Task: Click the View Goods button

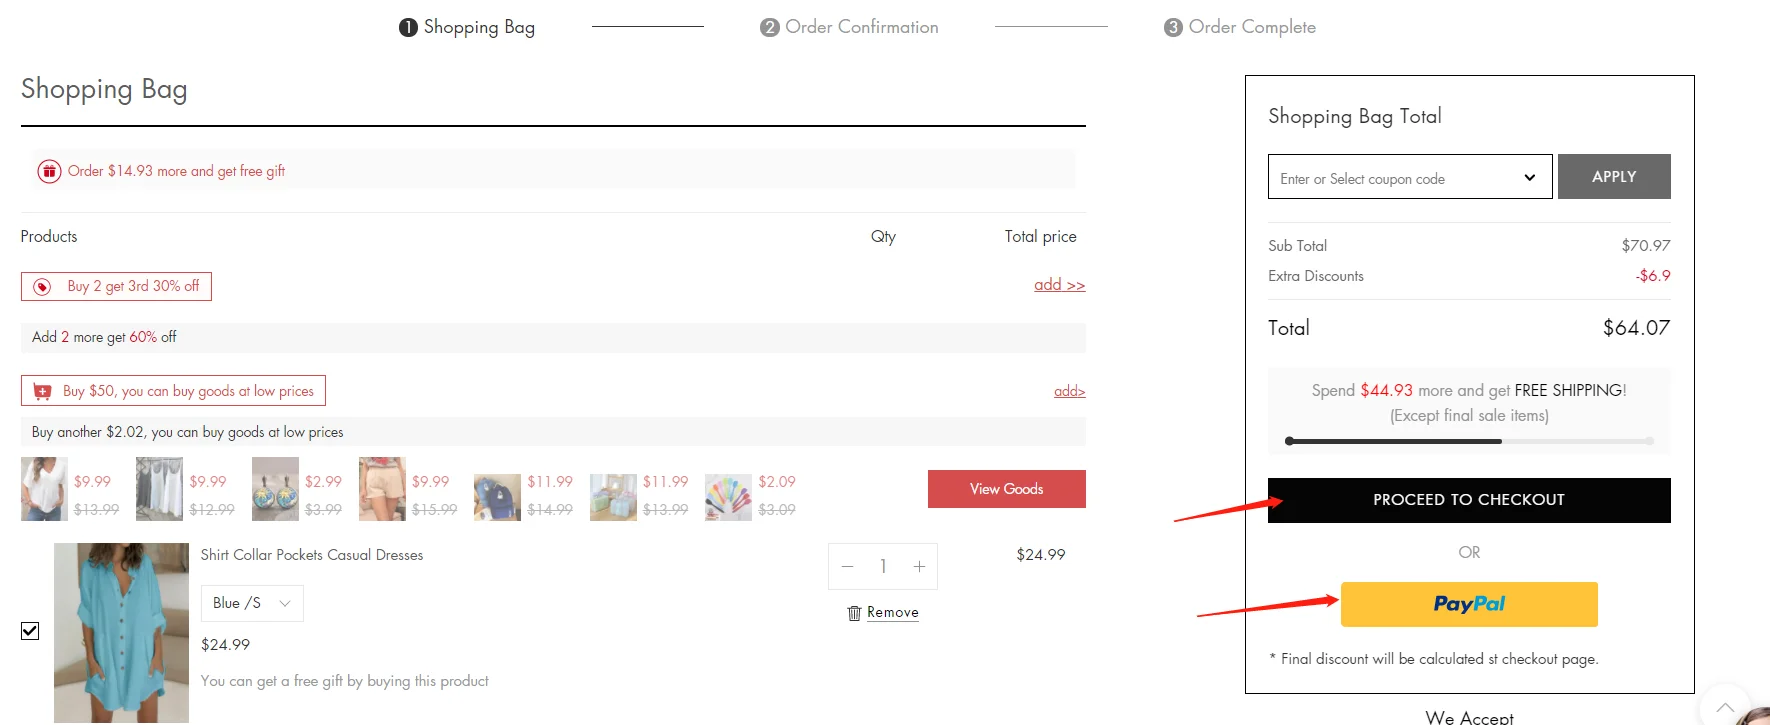Action: pyautogui.click(x=1006, y=489)
